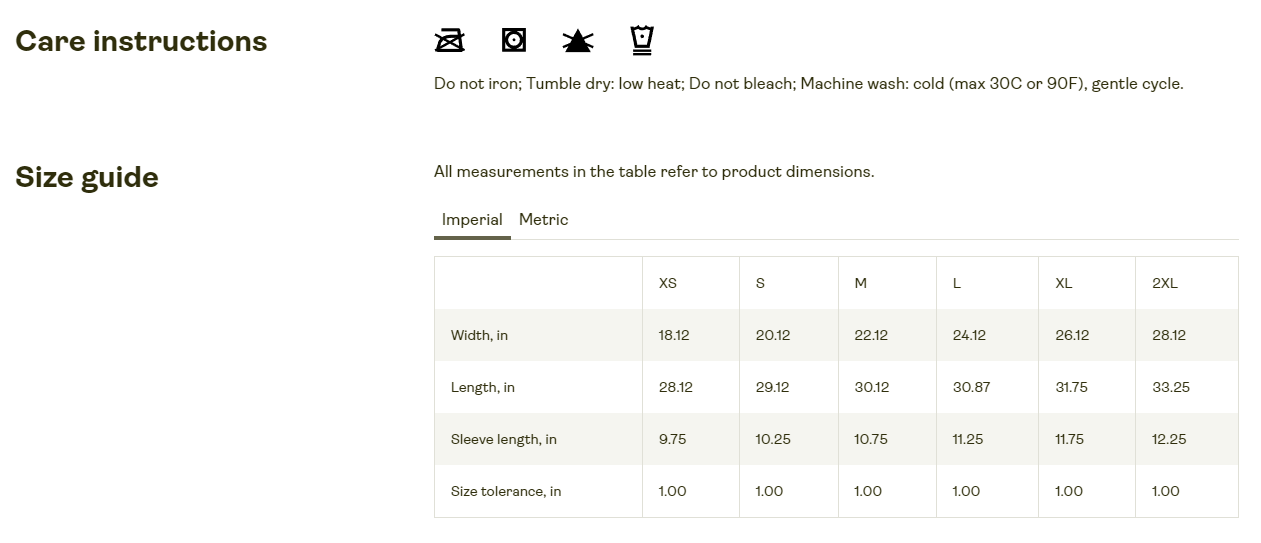The width and height of the screenshot is (1261, 543).
Task: Click the S length value 29.12
Action: [772, 387]
